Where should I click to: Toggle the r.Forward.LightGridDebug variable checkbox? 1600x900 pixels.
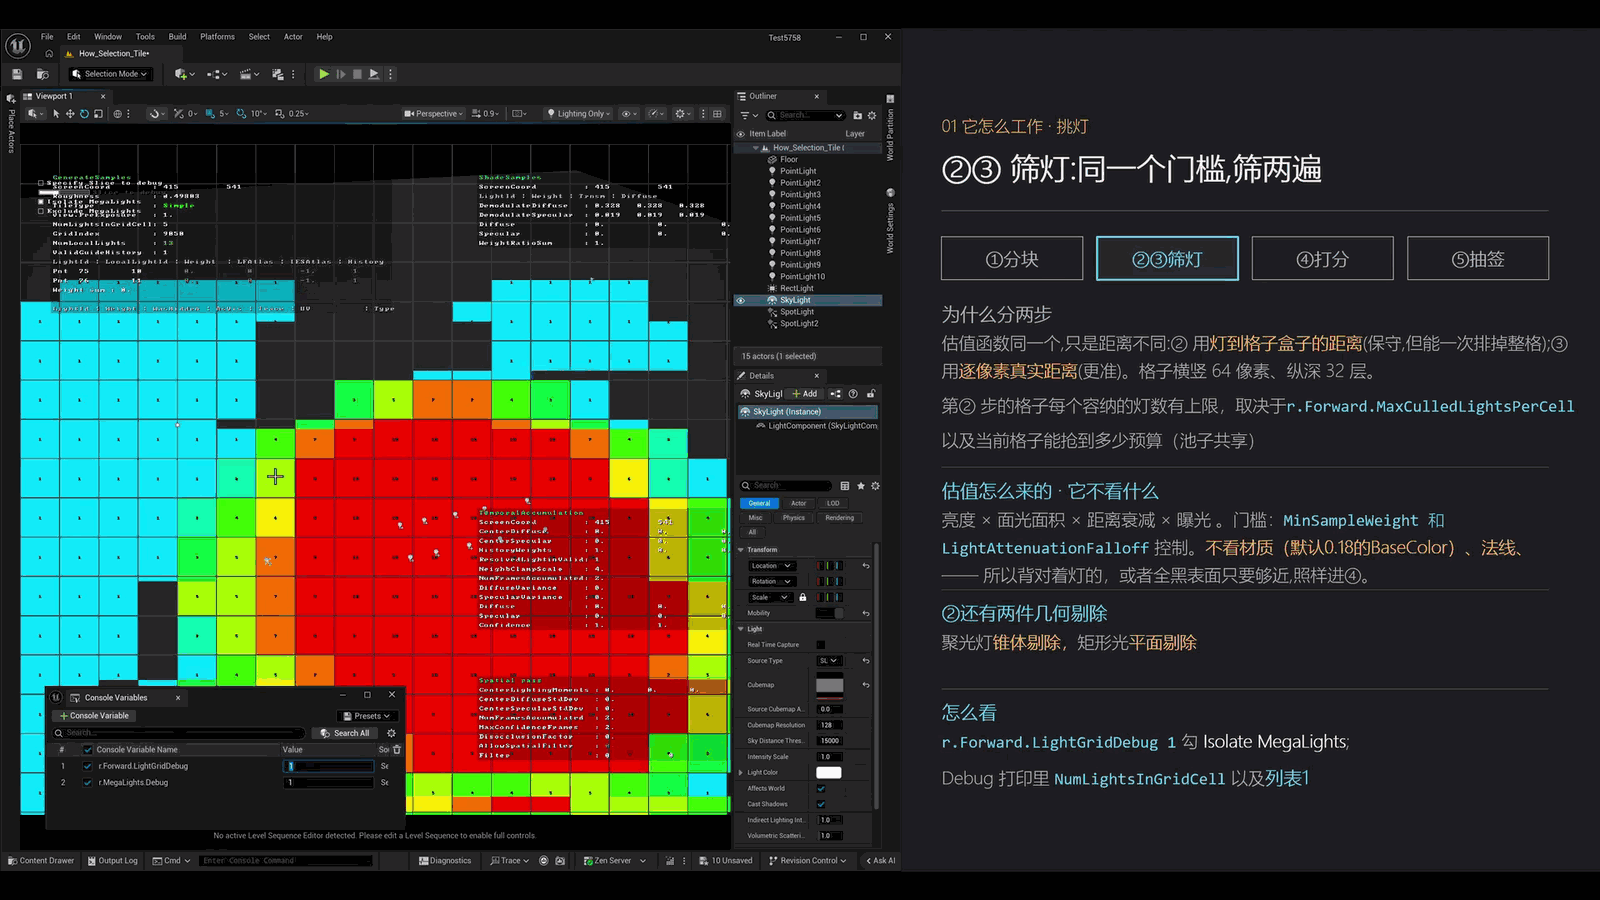tap(88, 766)
